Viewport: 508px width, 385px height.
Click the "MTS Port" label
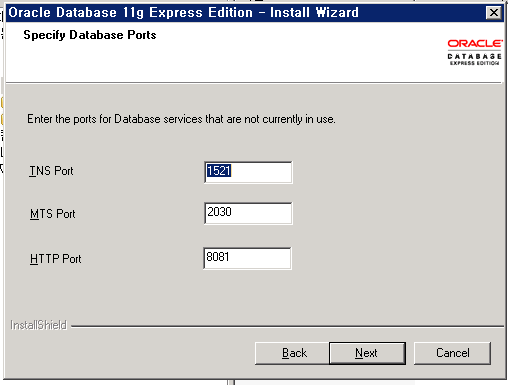click(x=53, y=214)
